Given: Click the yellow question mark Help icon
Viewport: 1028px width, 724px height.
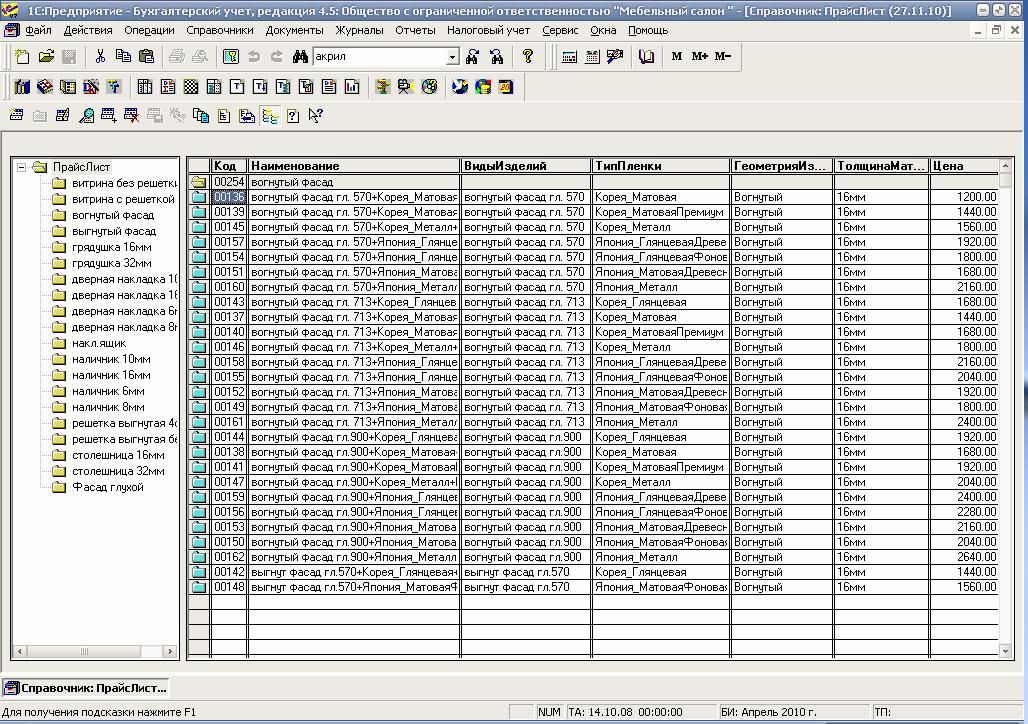Looking at the screenshot, I should pyautogui.click(x=528, y=56).
